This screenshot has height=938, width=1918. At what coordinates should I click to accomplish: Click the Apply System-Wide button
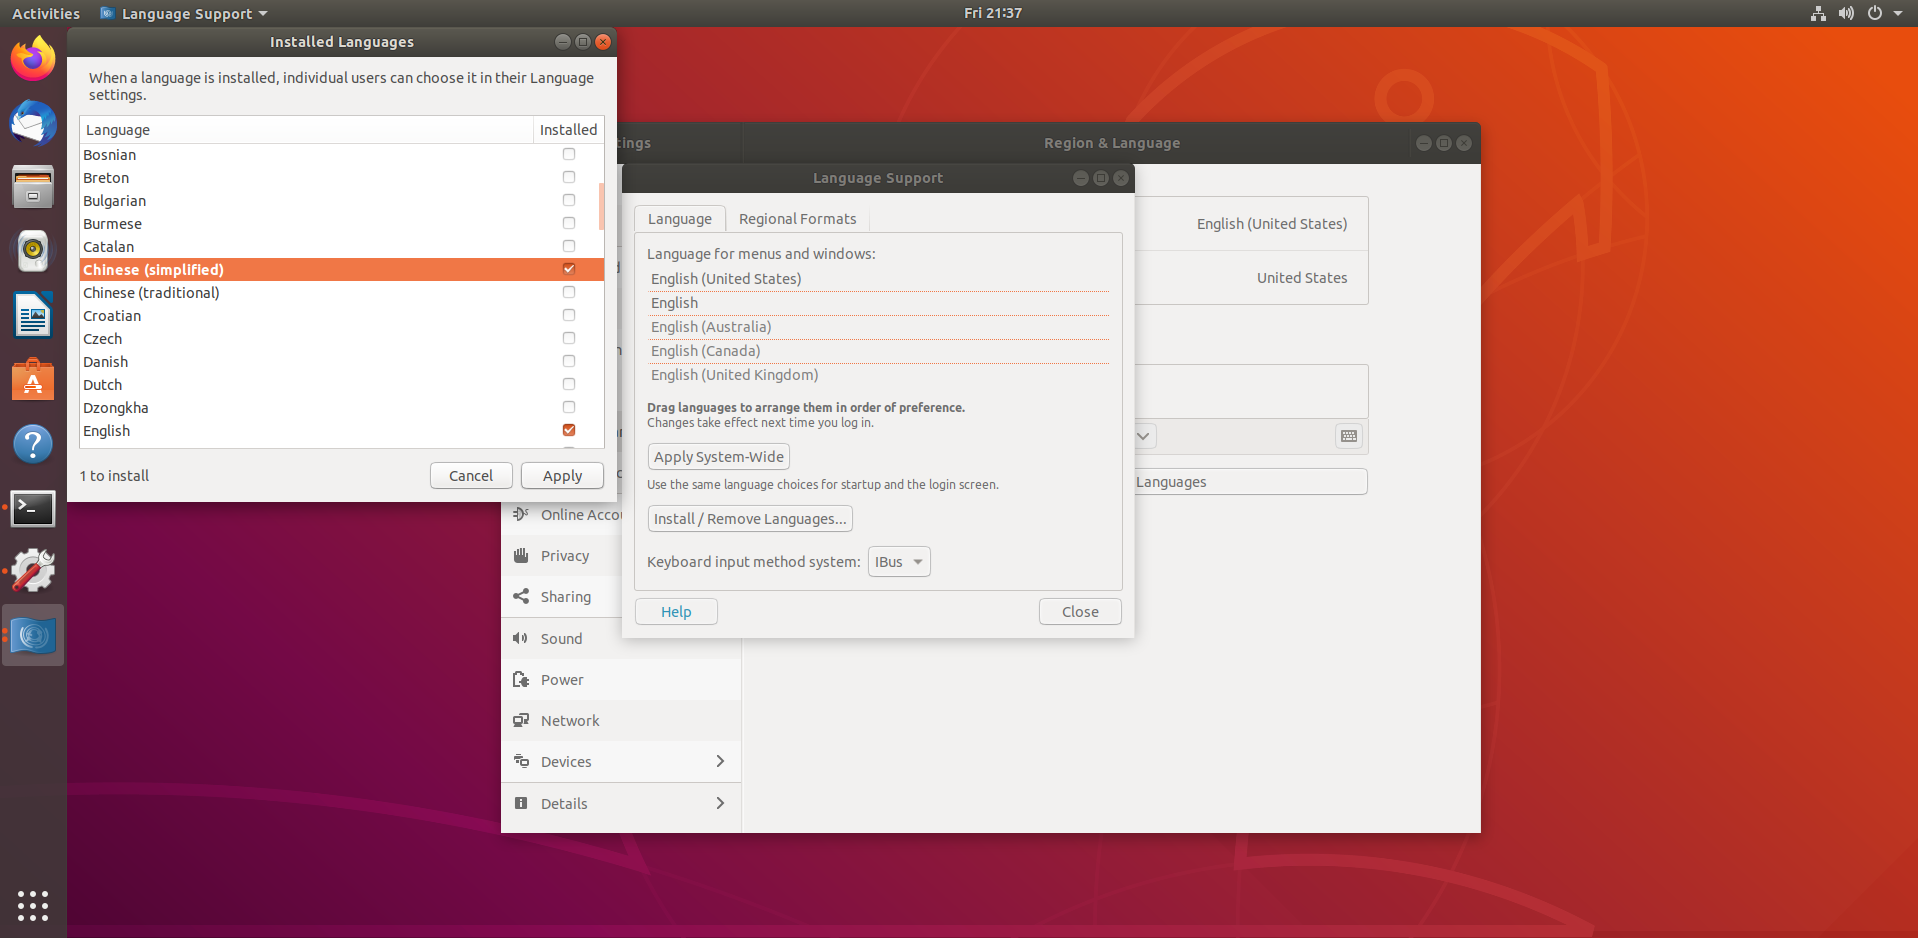pos(719,457)
